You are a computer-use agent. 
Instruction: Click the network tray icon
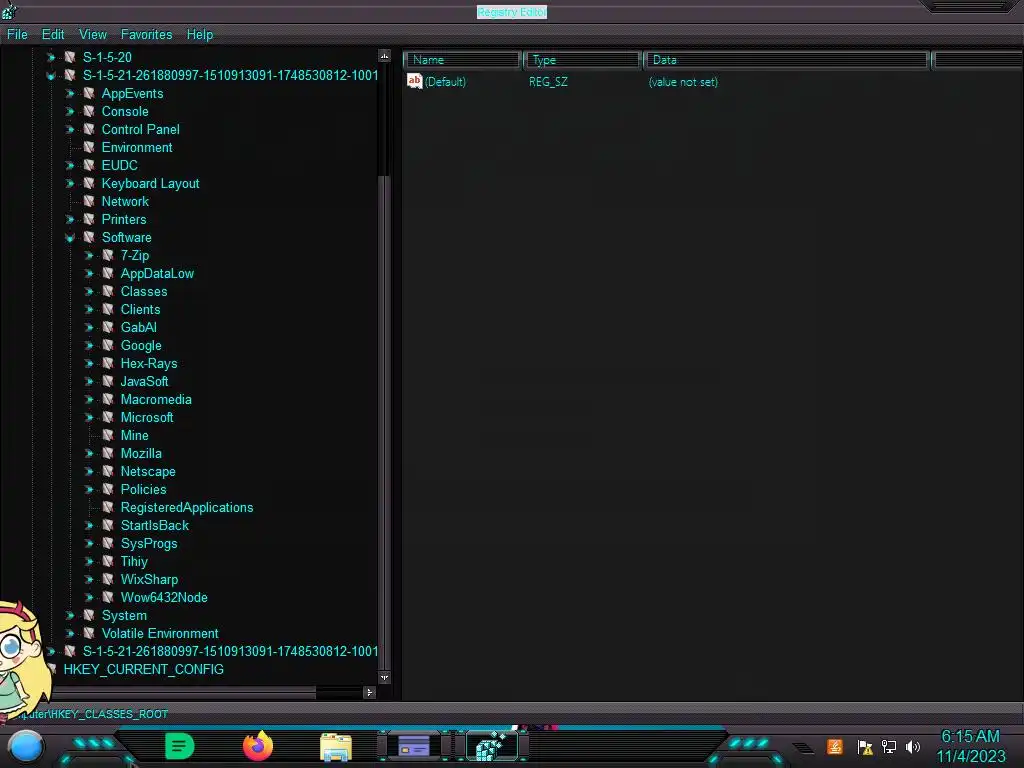[x=889, y=746]
